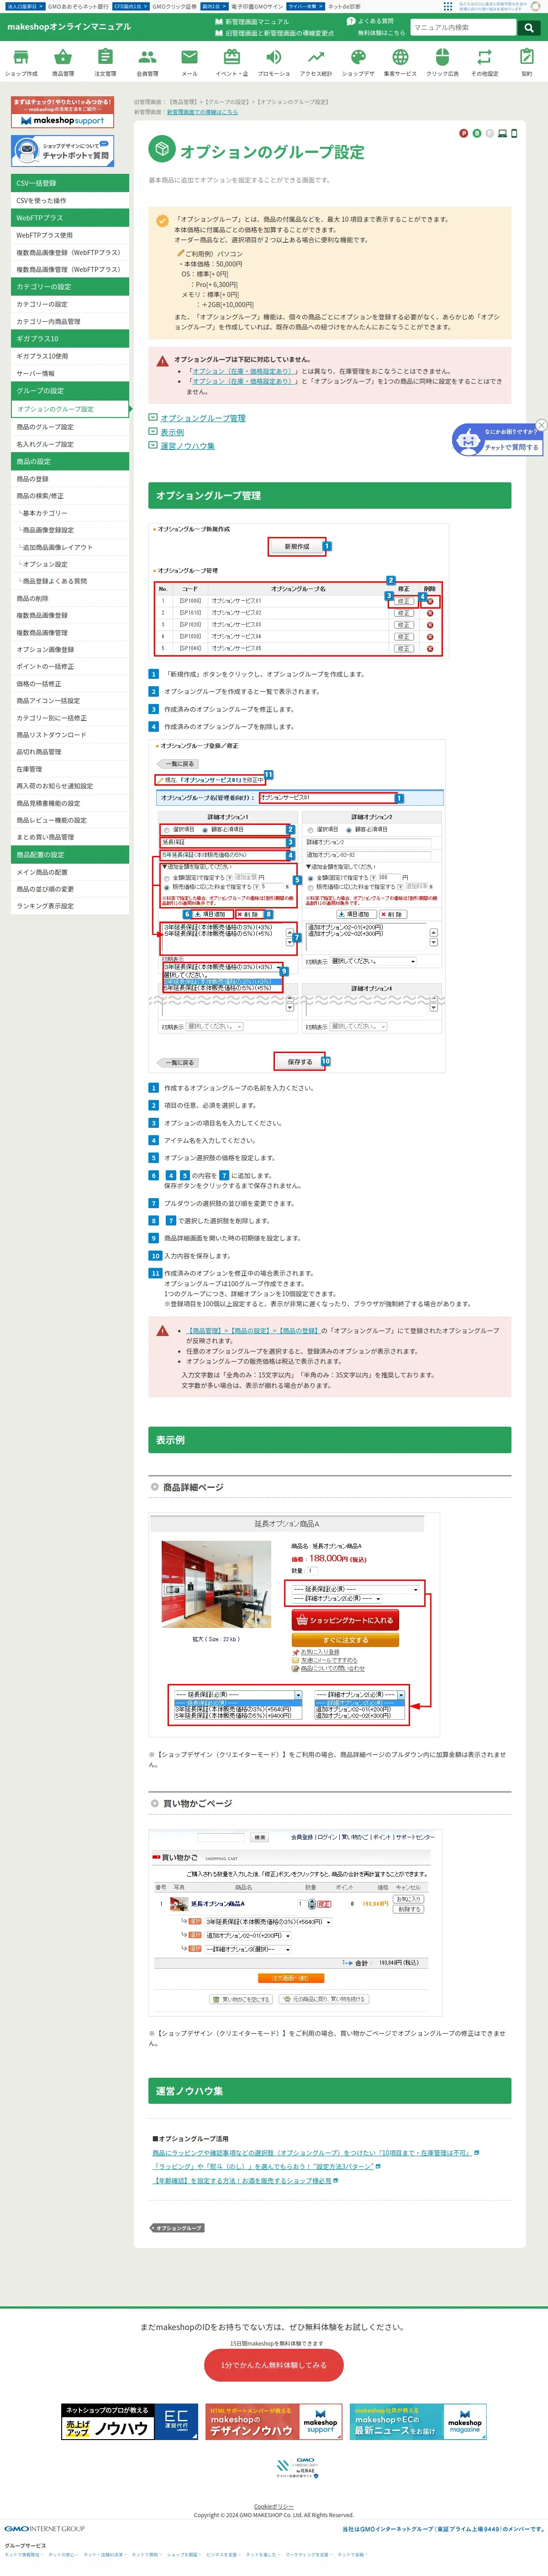Screen dimensions: 548x2576
Task: Expand the 商品の設定 sidebar section
Action: (x=70, y=461)
